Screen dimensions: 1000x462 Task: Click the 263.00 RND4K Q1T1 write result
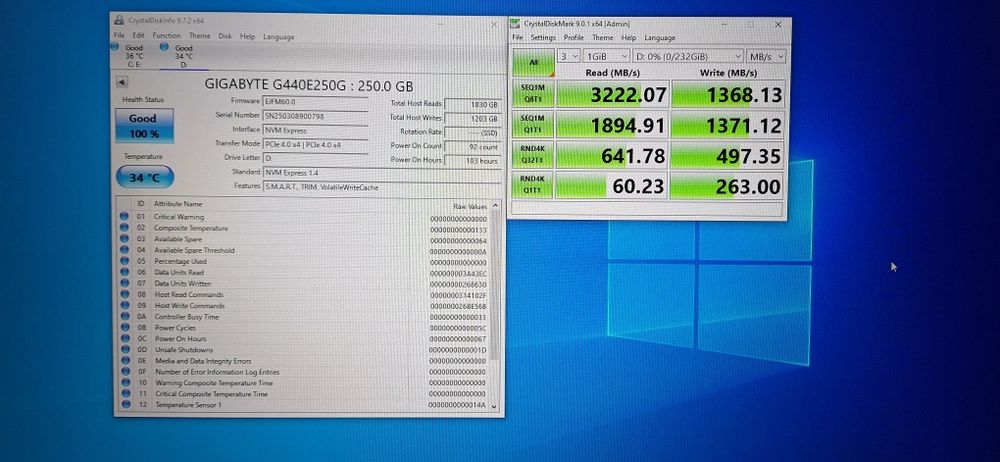728,186
